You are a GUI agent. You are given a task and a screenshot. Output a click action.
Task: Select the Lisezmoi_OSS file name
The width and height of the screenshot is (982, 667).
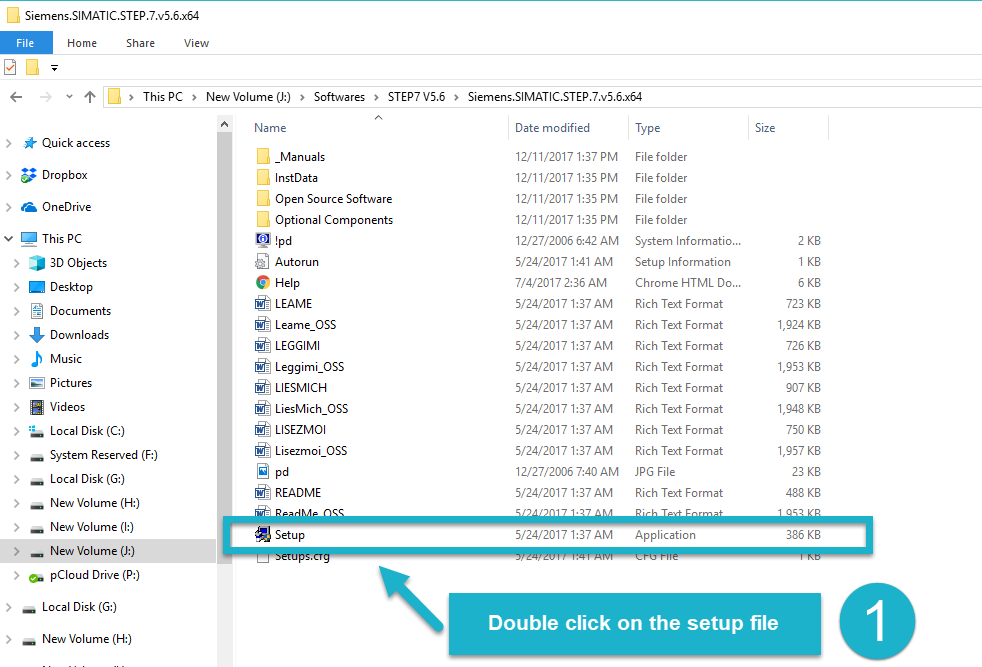point(311,451)
